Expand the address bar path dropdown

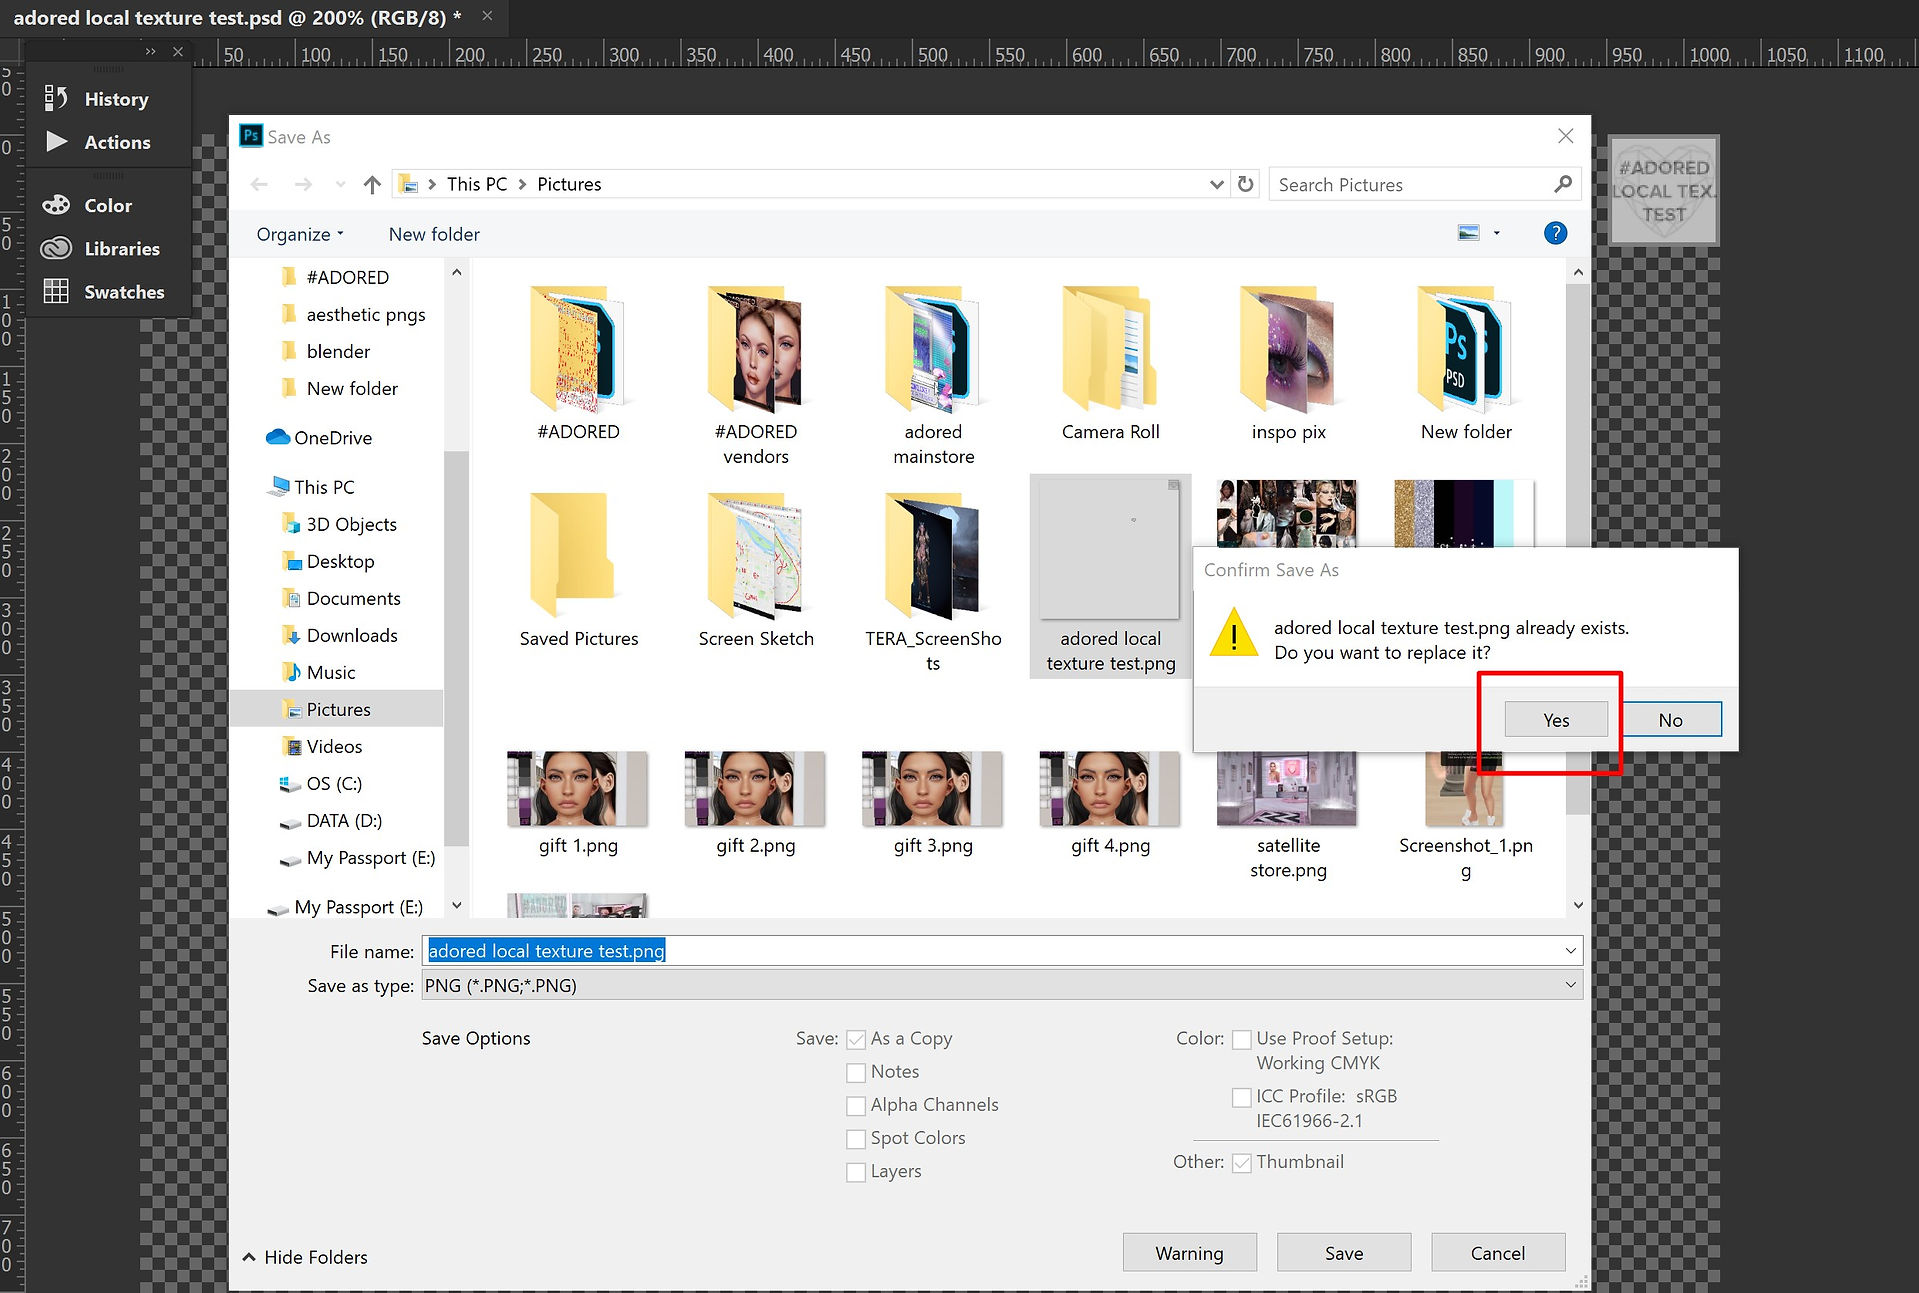[1216, 184]
